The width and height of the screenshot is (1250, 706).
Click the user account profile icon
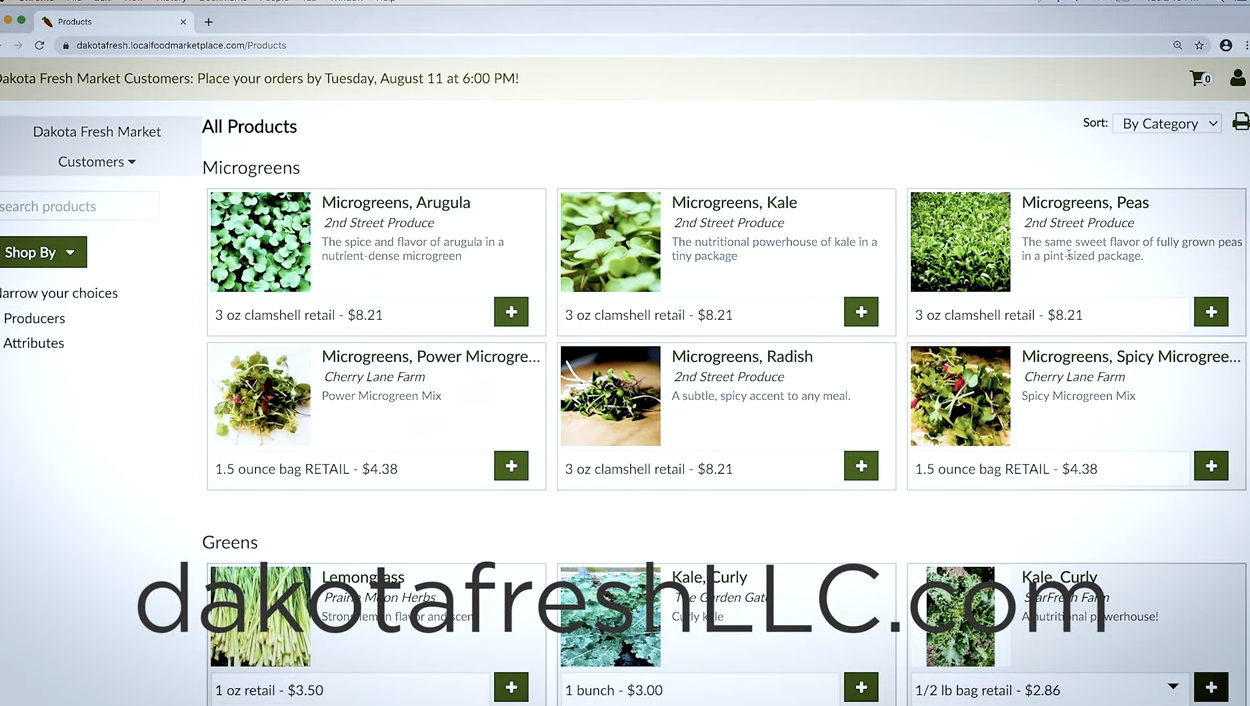pyautogui.click(x=1237, y=78)
